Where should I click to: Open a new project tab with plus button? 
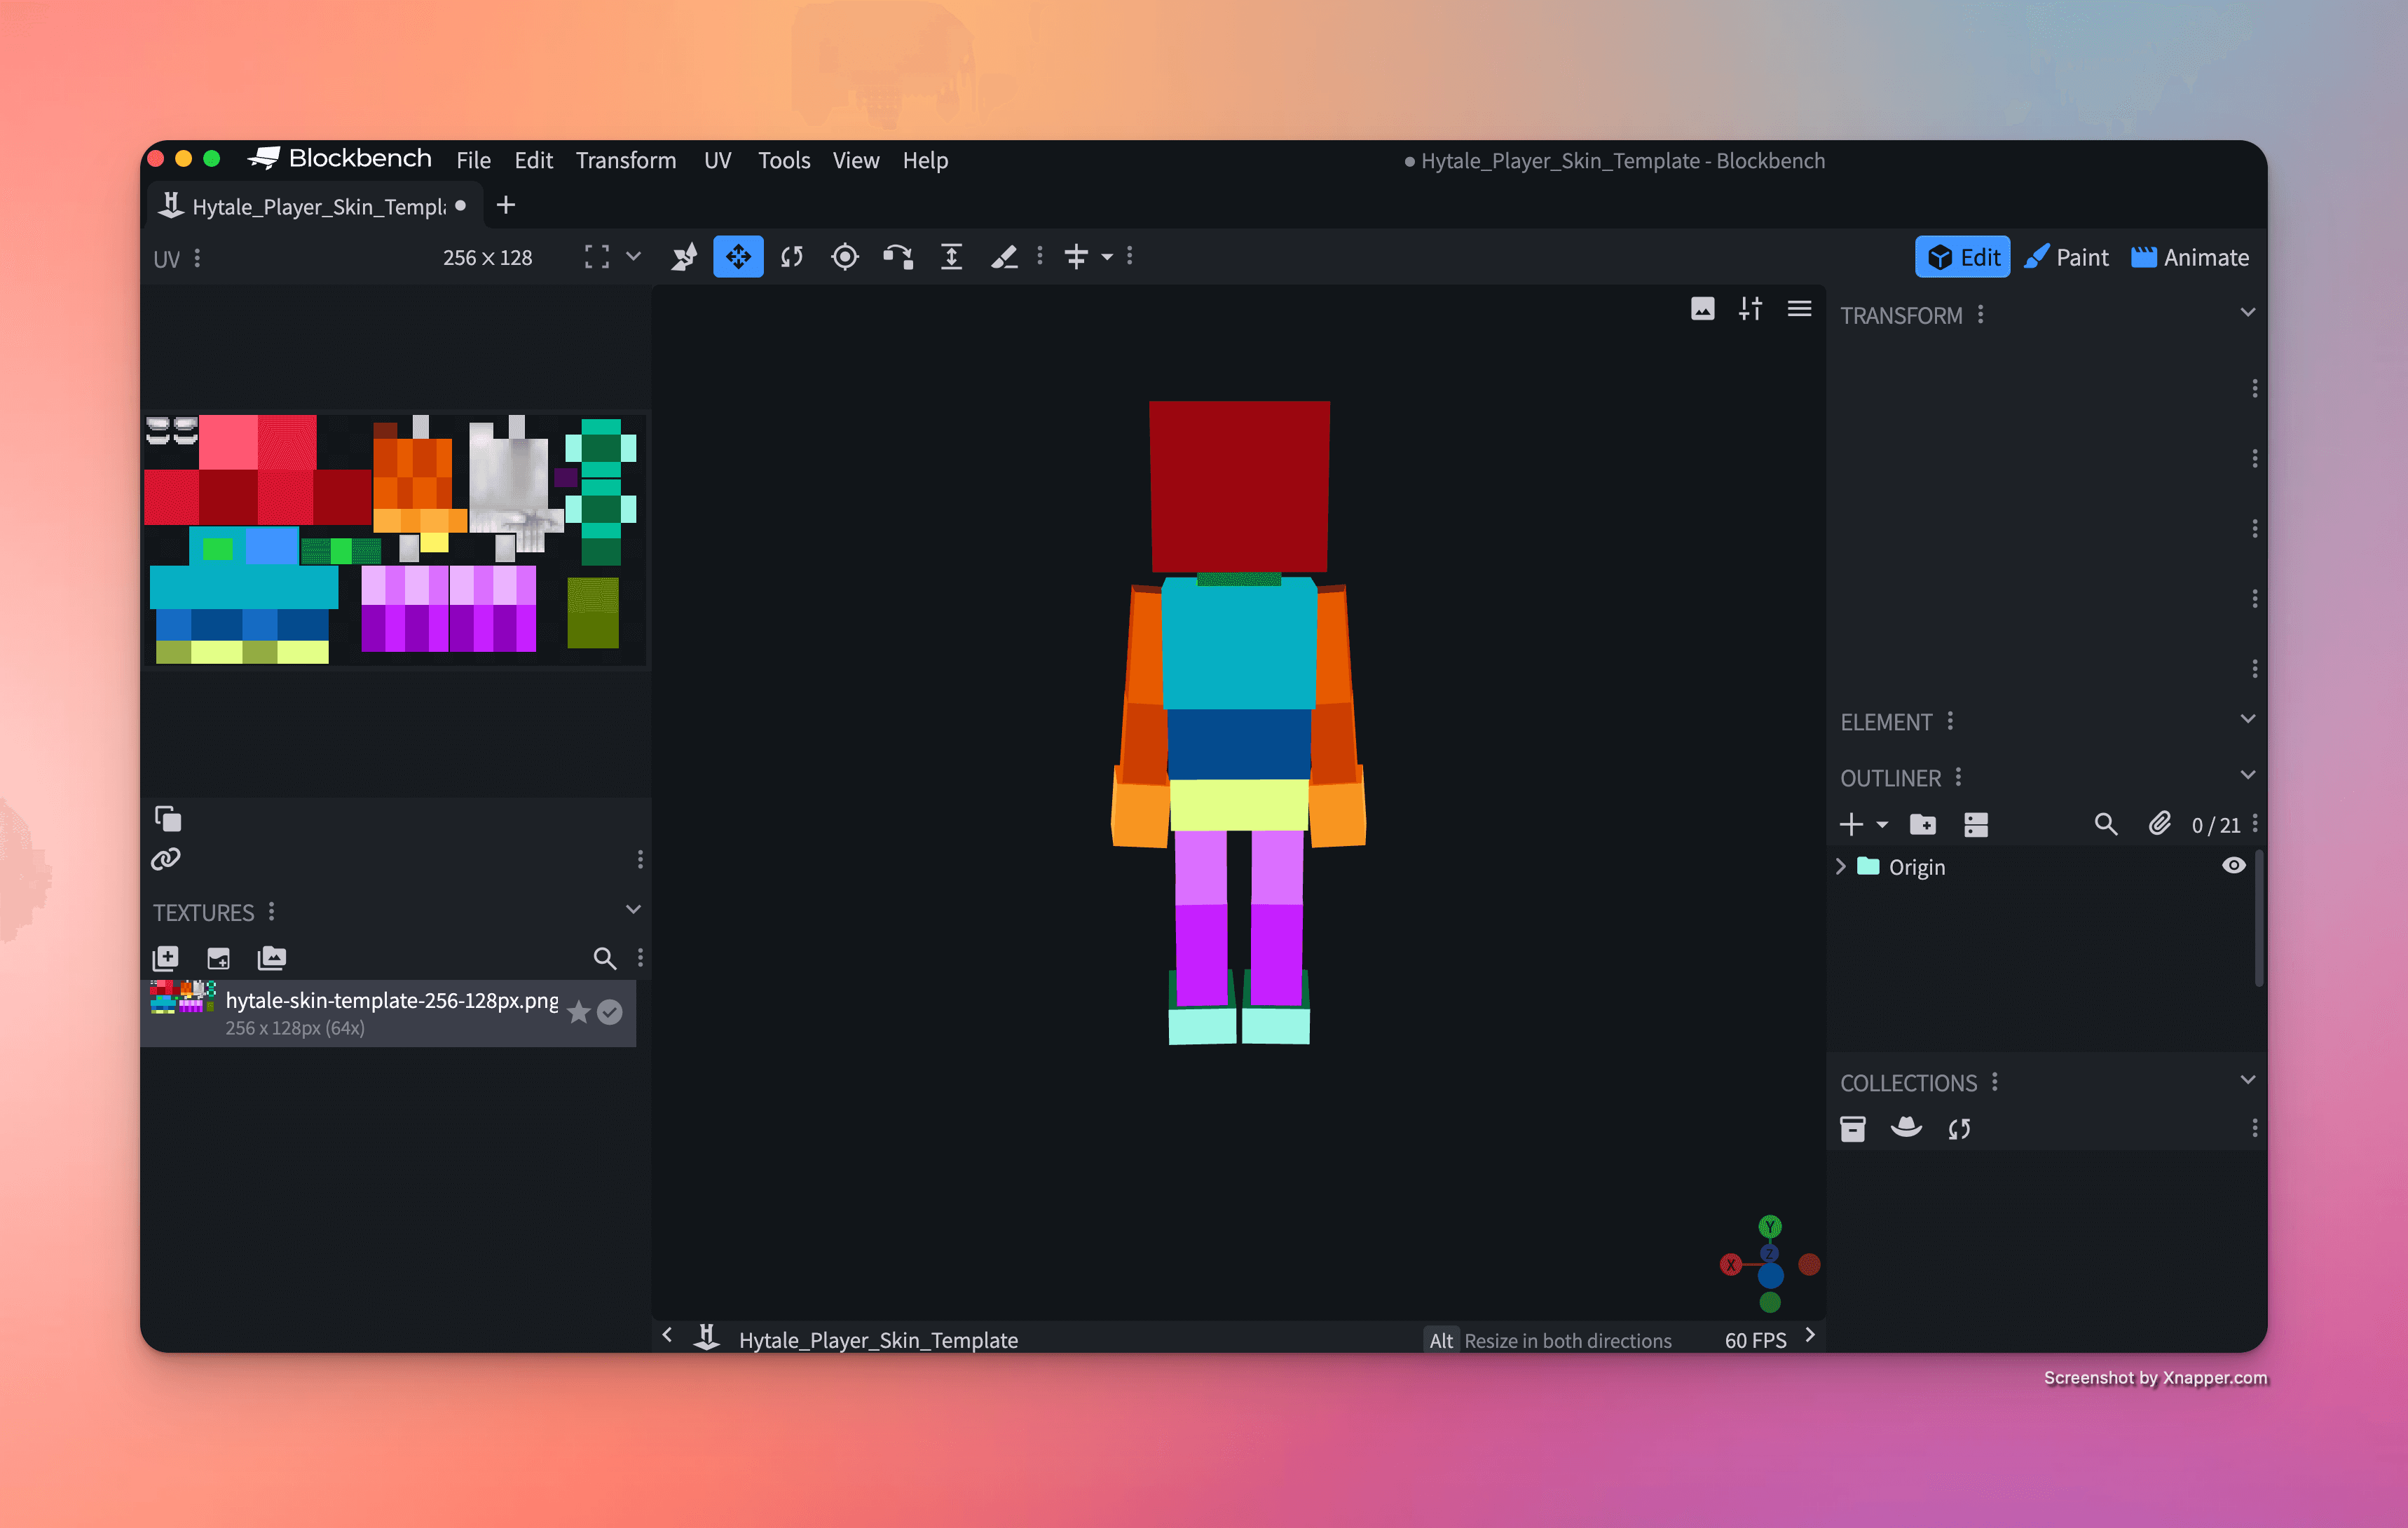(x=506, y=205)
